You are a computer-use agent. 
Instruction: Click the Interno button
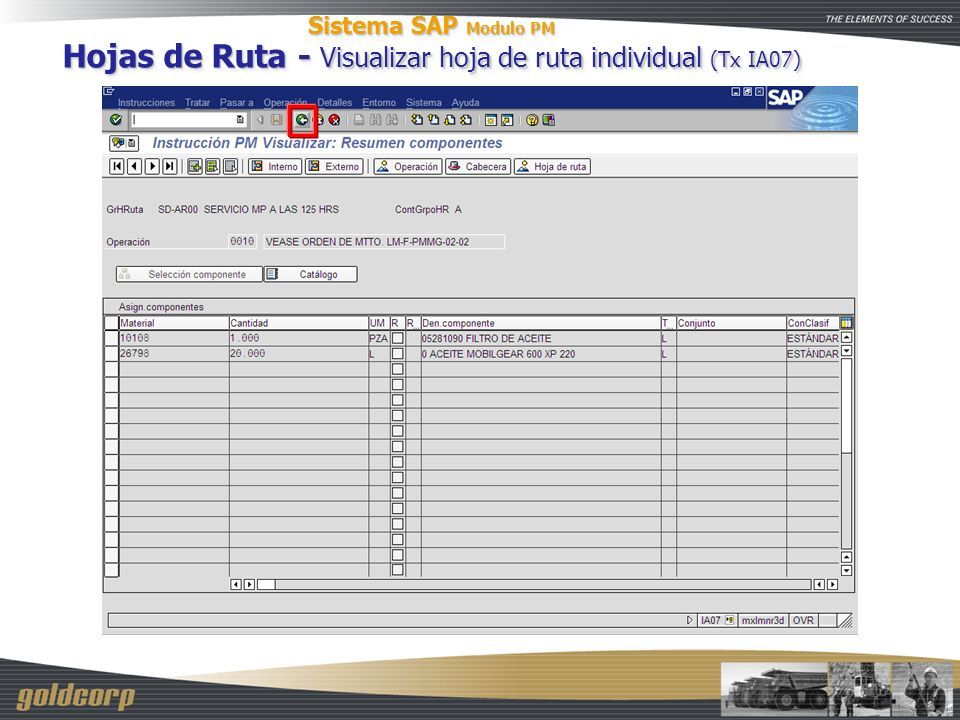pyautogui.click(x=275, y=166)
